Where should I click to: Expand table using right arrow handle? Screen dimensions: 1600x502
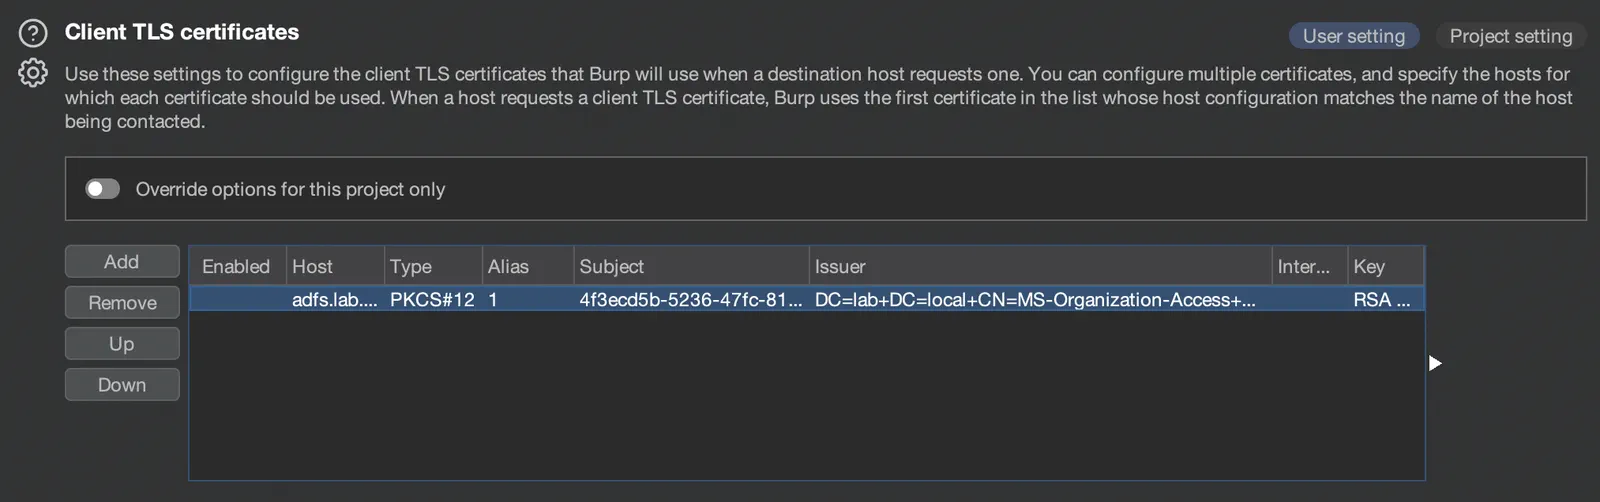pyautogui.click(x=1435, y=363)
